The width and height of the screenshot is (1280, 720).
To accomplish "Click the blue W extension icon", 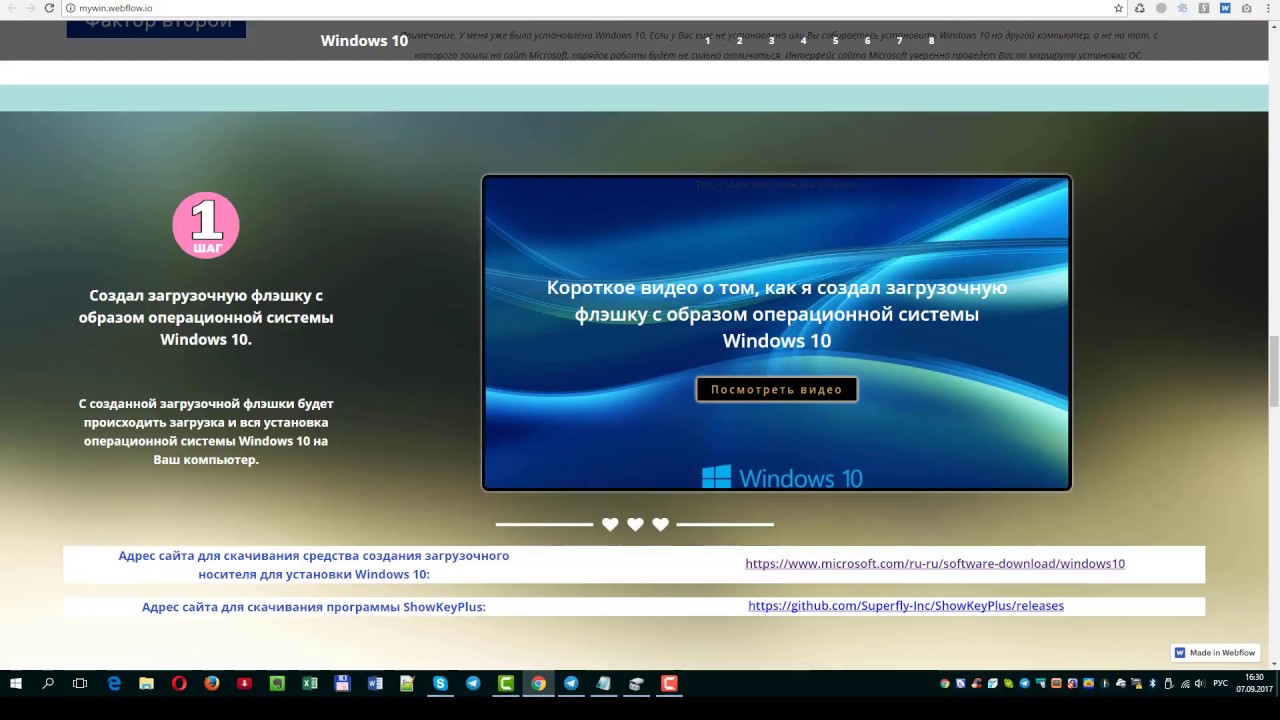I will 1225,8.
